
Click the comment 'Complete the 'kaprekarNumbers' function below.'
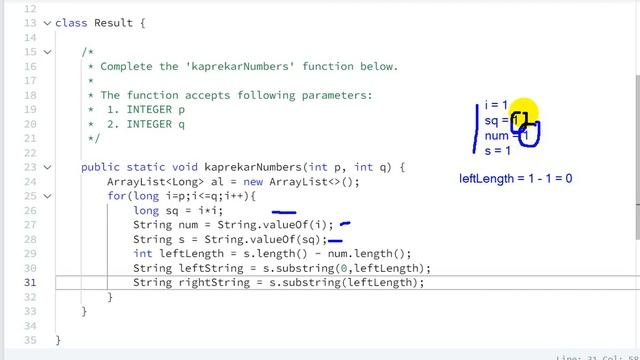click(x=249, y=66)
